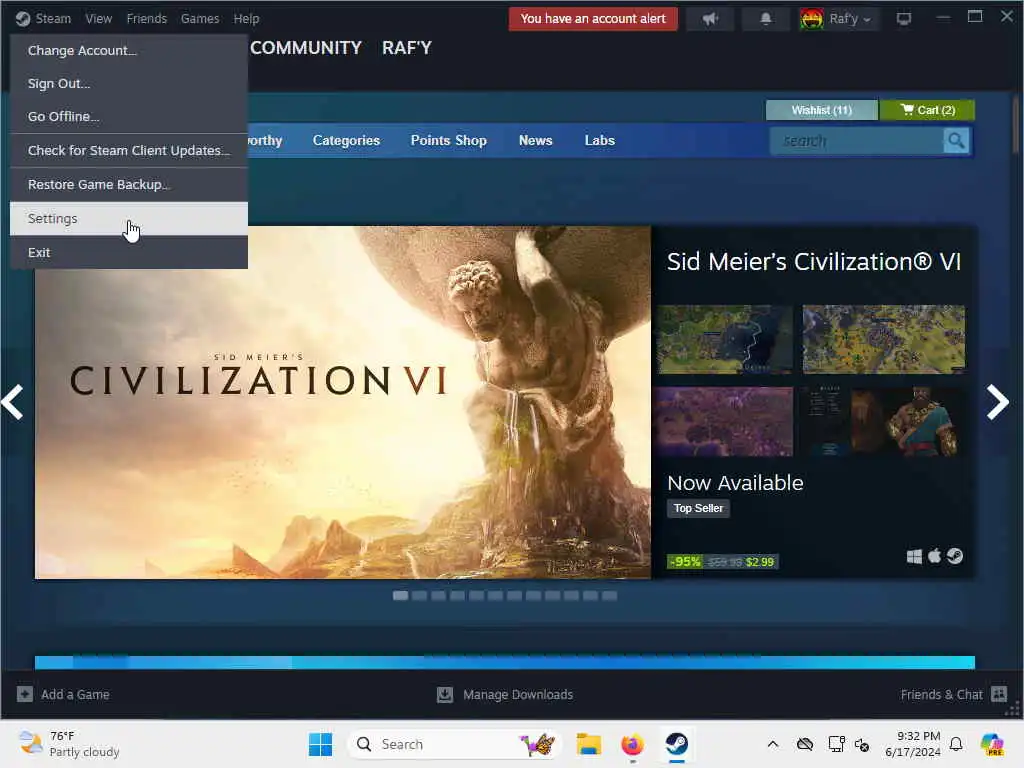View the top-right Civilization VI screenshot
This screenshot has width=1024, height=768.
pos(884,340)
